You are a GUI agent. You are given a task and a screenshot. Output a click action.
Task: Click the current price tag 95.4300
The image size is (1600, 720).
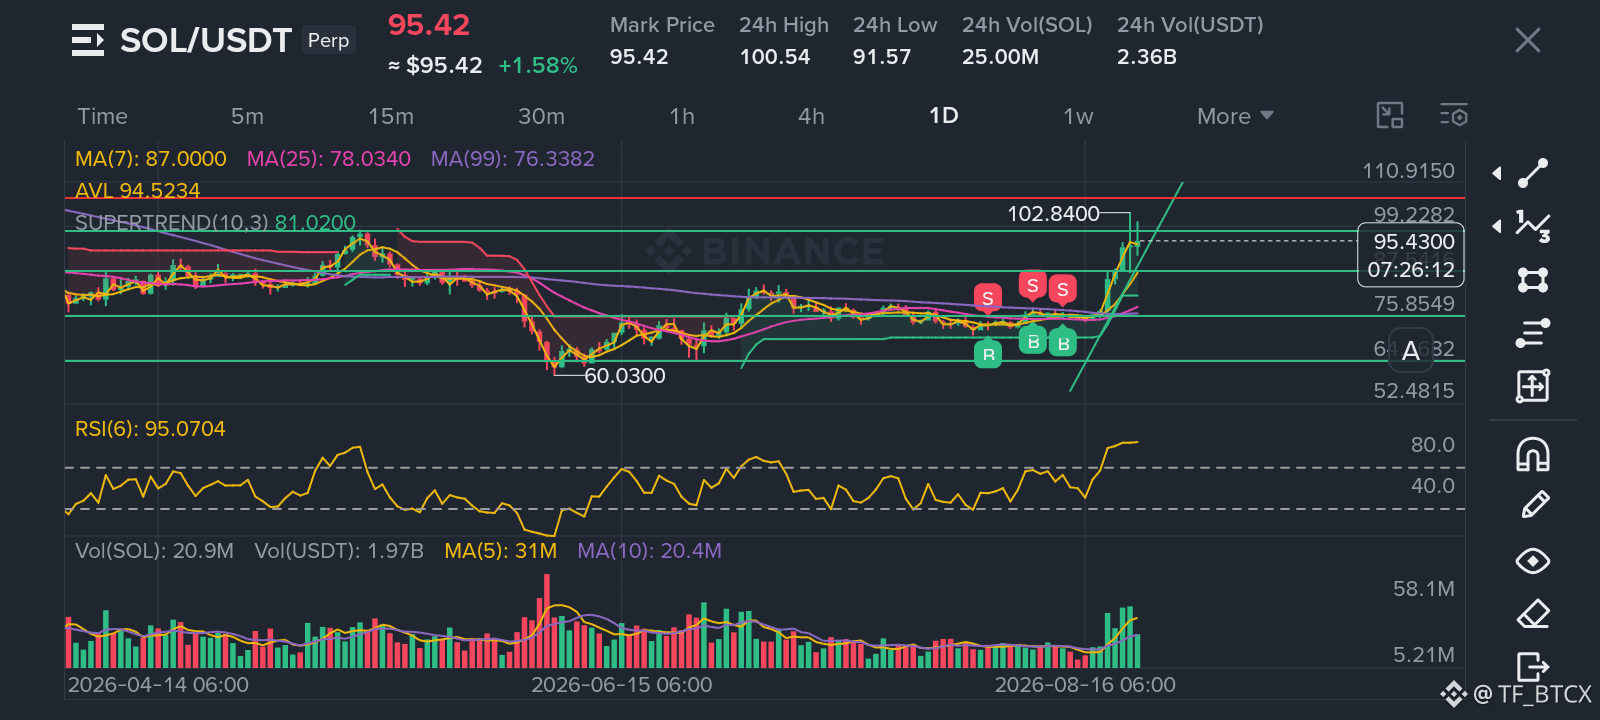1411,255
